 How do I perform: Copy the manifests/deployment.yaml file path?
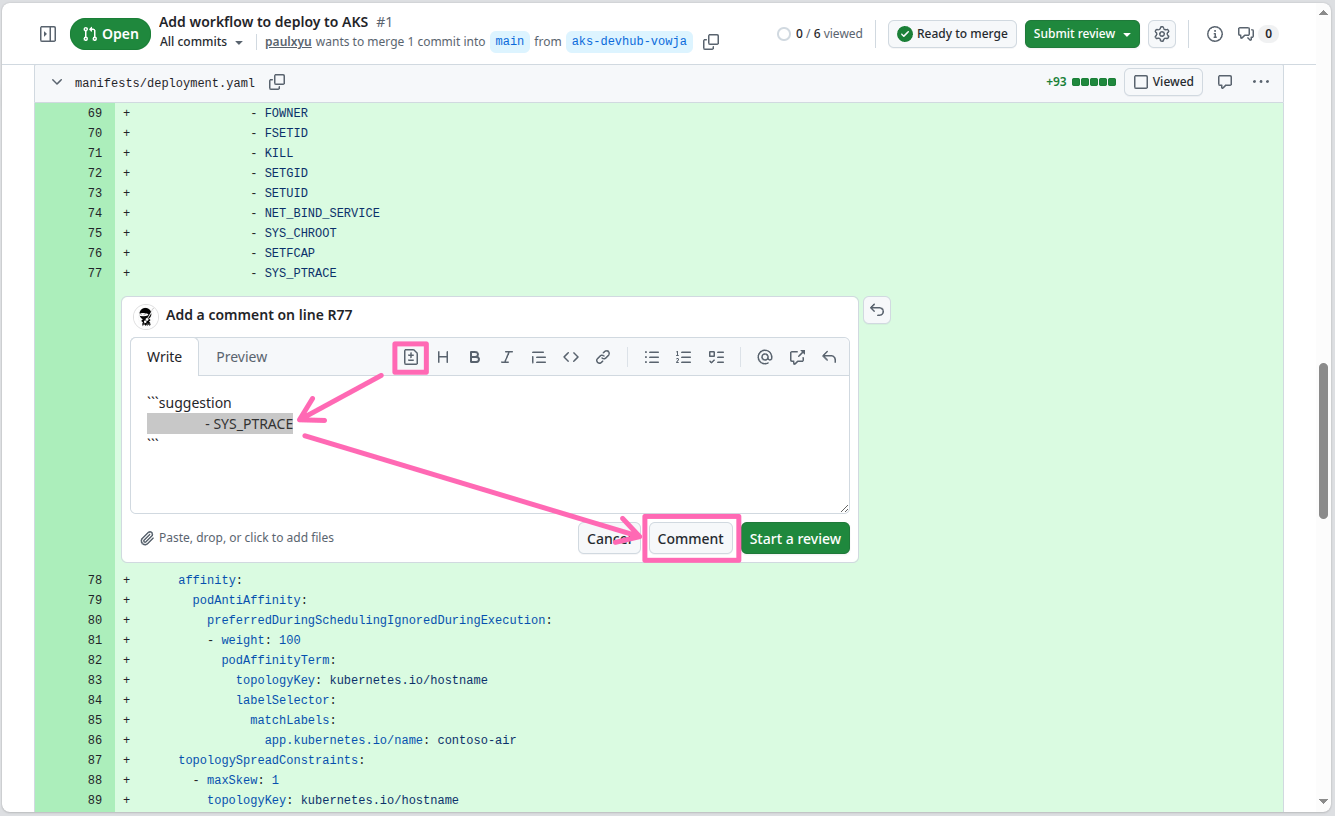point(277,82)
